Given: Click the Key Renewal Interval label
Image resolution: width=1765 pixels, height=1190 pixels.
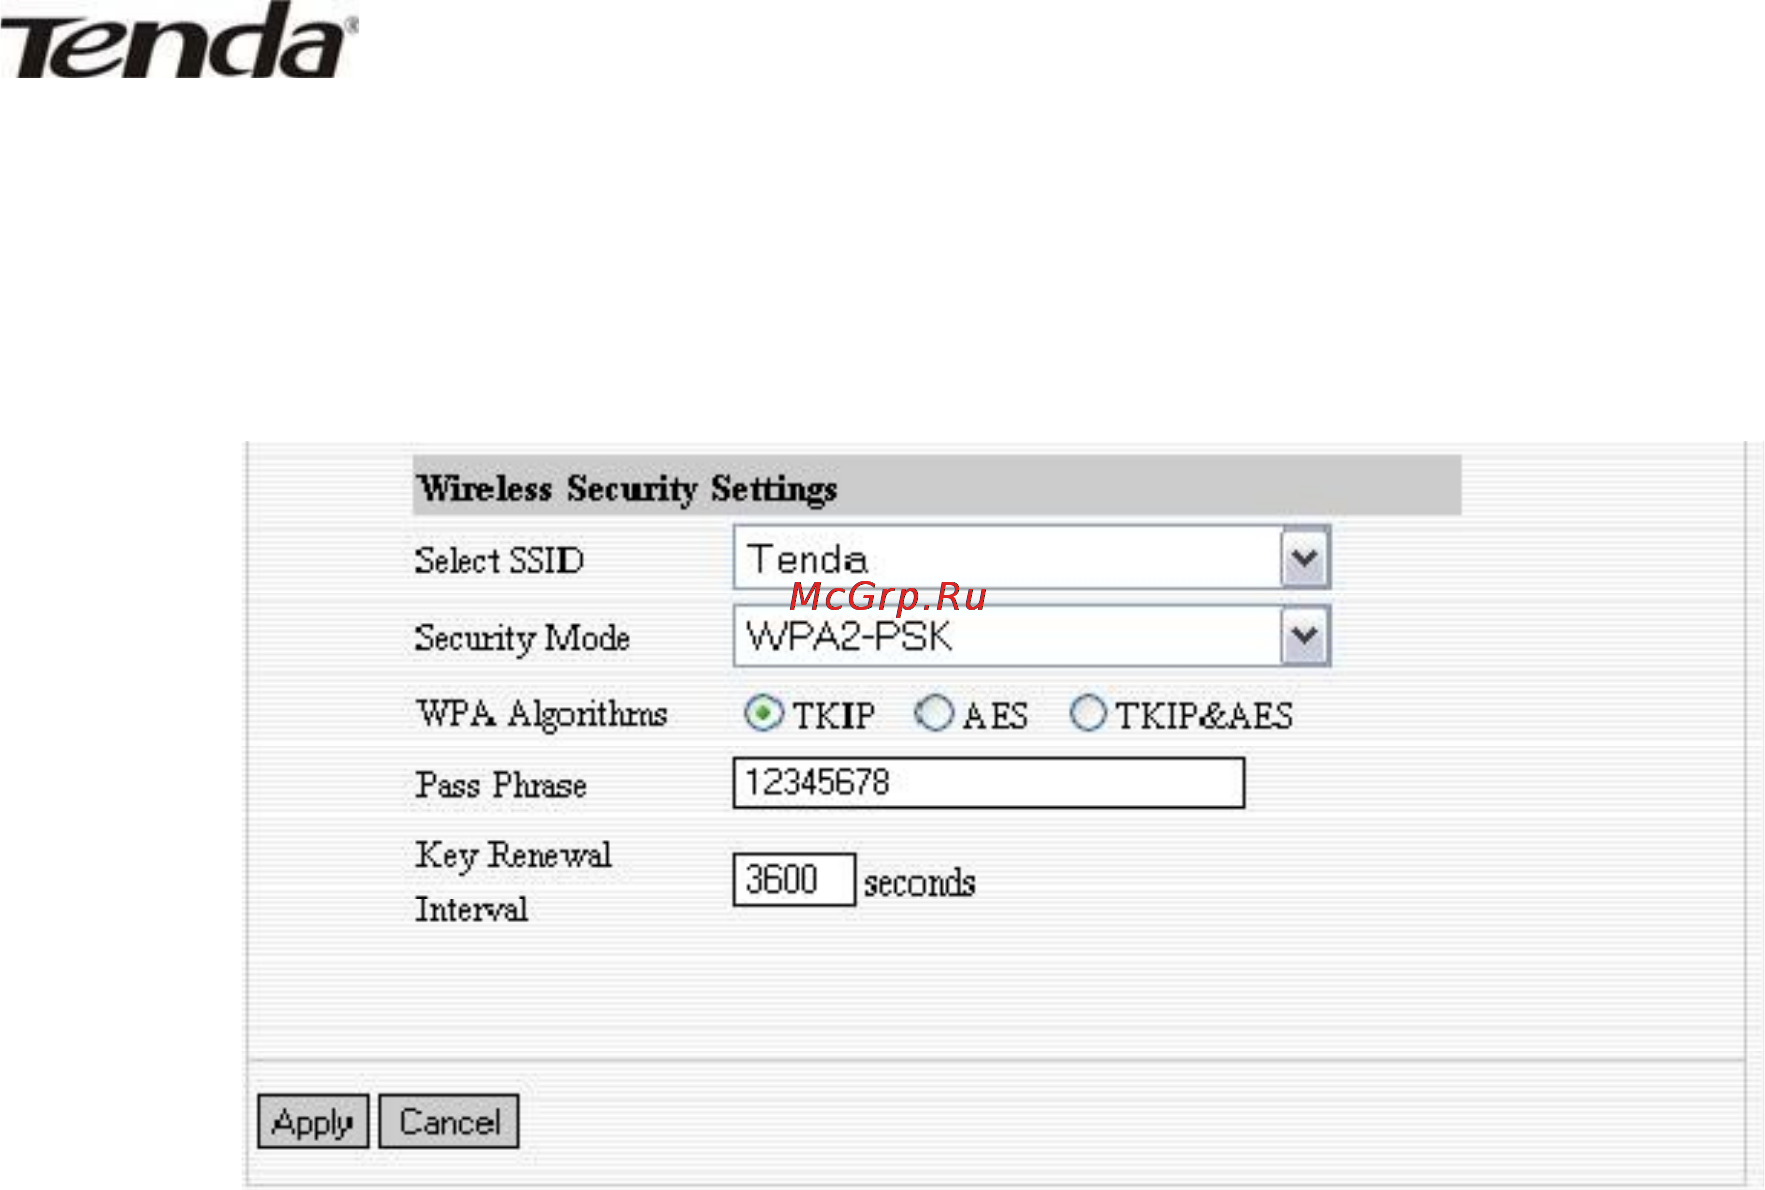Looking at the screenshot, I should 514,881.
